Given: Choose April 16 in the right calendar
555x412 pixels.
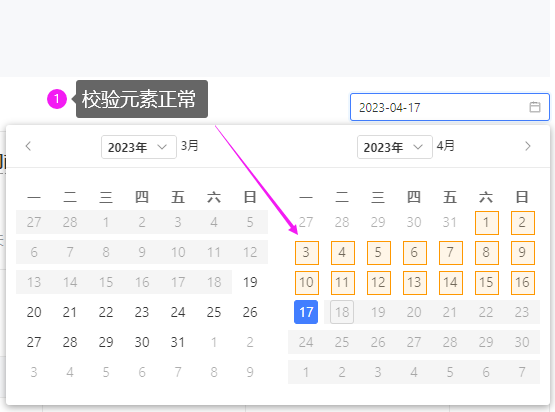Looking at the screenshot, I should pyautogui.click(x=523, y=283).
